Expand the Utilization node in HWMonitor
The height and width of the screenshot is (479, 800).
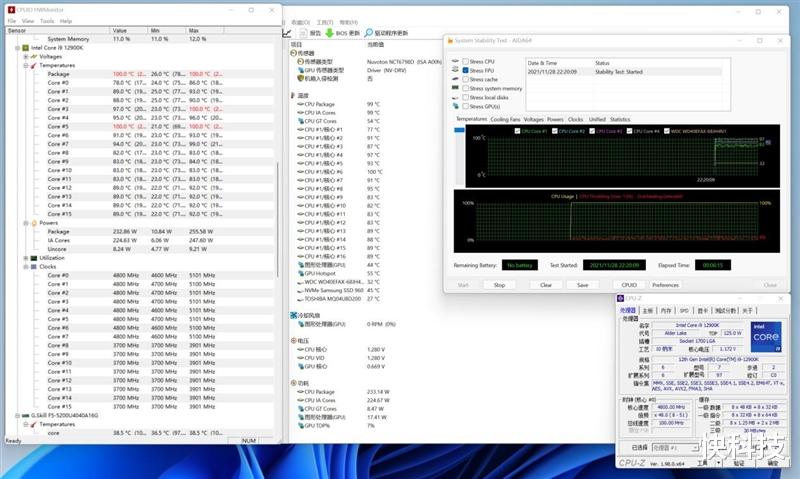(x=26, y=258)
